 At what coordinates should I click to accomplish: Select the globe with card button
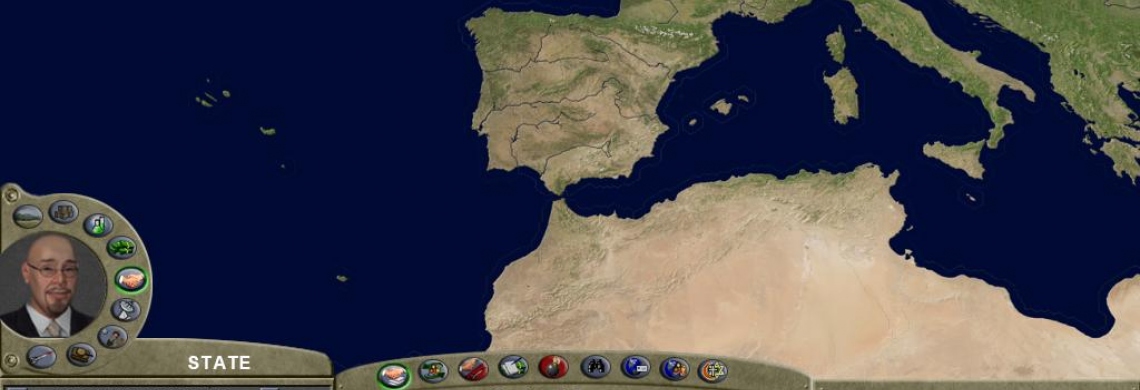(635, 367)
